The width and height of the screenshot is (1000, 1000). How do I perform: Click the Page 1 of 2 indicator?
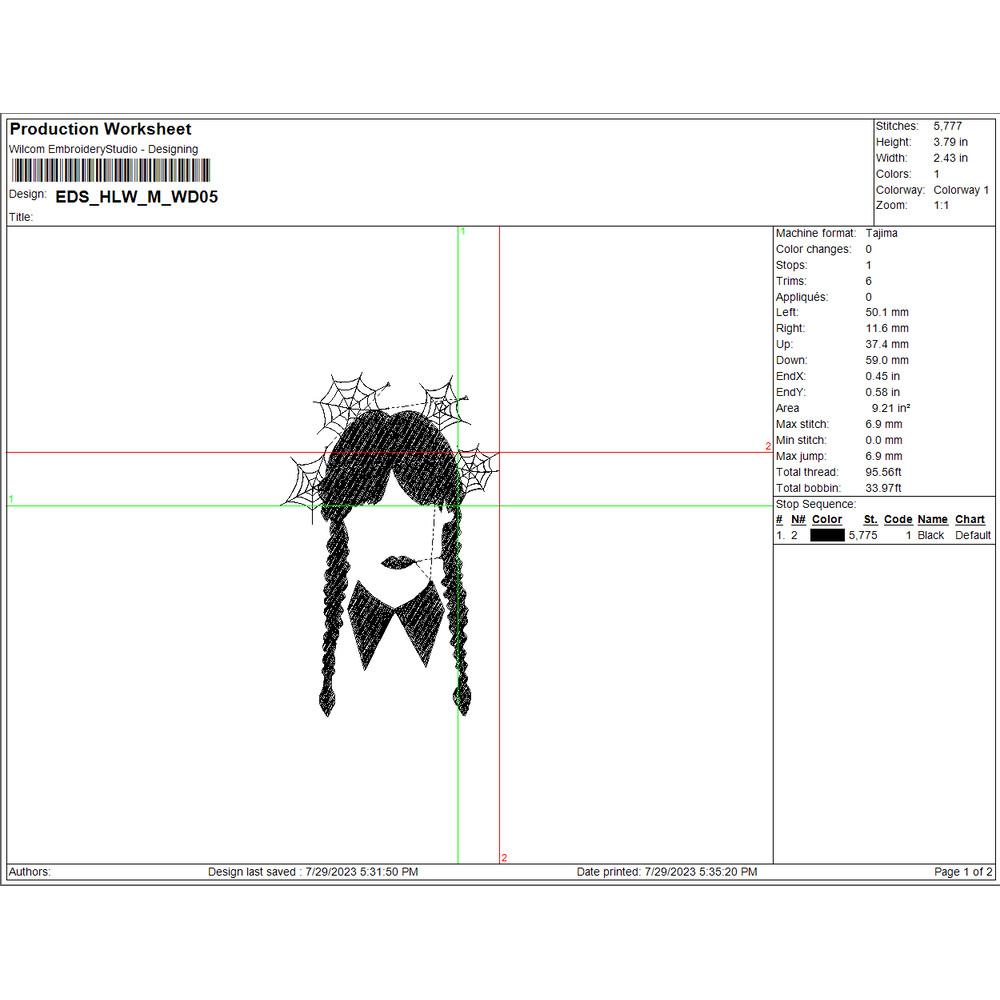click(x=963, y=872)
